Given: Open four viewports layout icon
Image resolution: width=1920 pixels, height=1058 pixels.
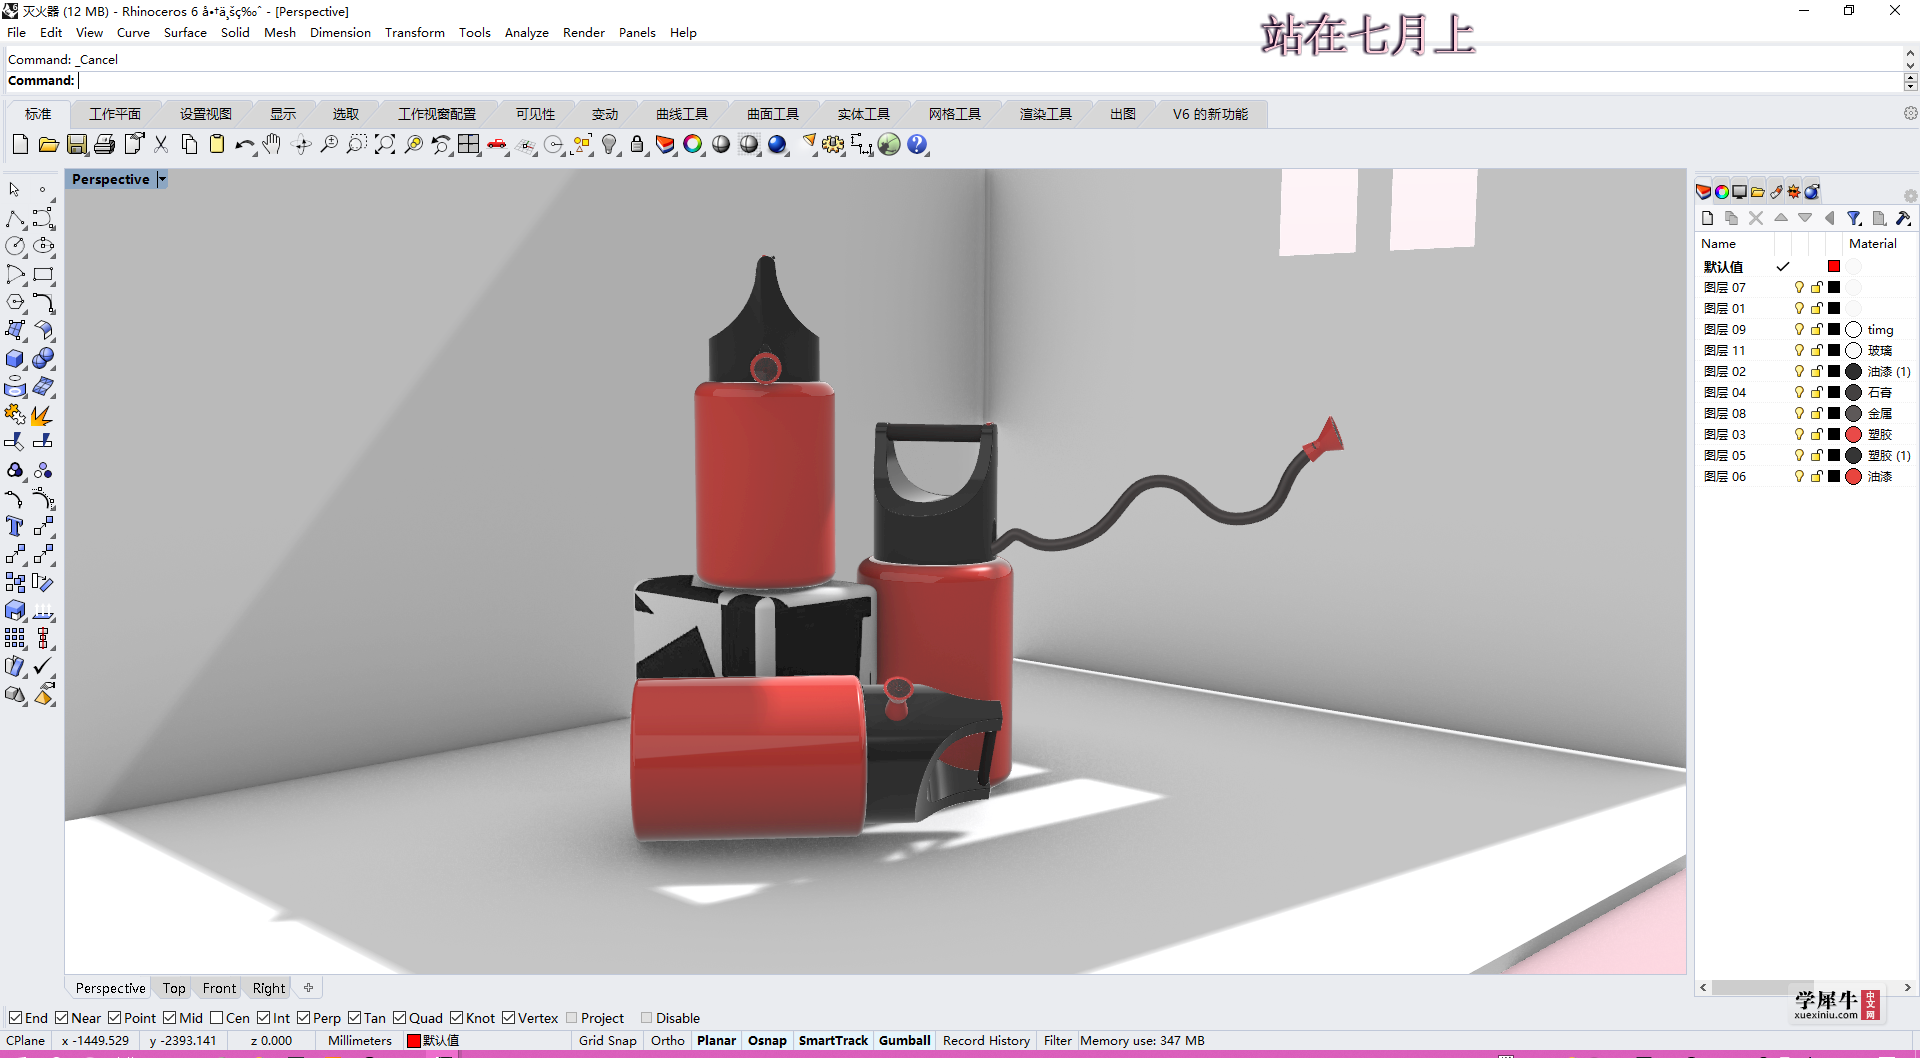Looking at the screenshot, I should click(469, 145).
